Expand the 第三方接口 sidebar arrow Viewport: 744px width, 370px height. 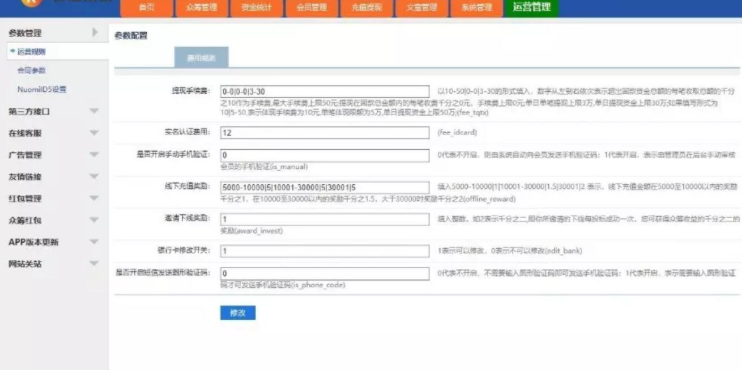tap(94, 111)
